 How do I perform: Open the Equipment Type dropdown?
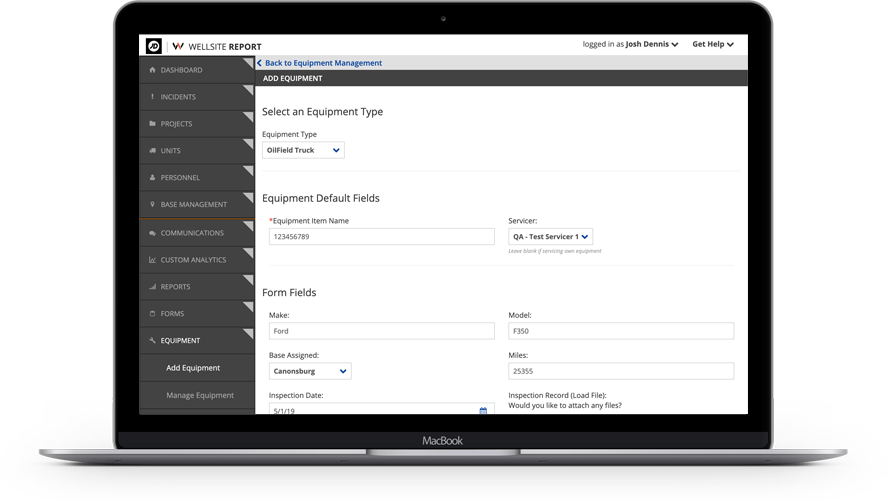[303, 151]
